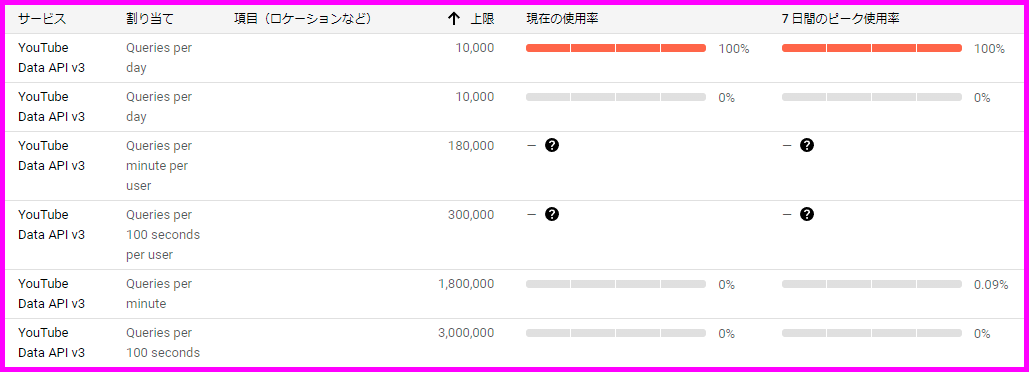1029x372 pixels.
Task: Select the first Queries per day row at 100%
Action: 514,58
